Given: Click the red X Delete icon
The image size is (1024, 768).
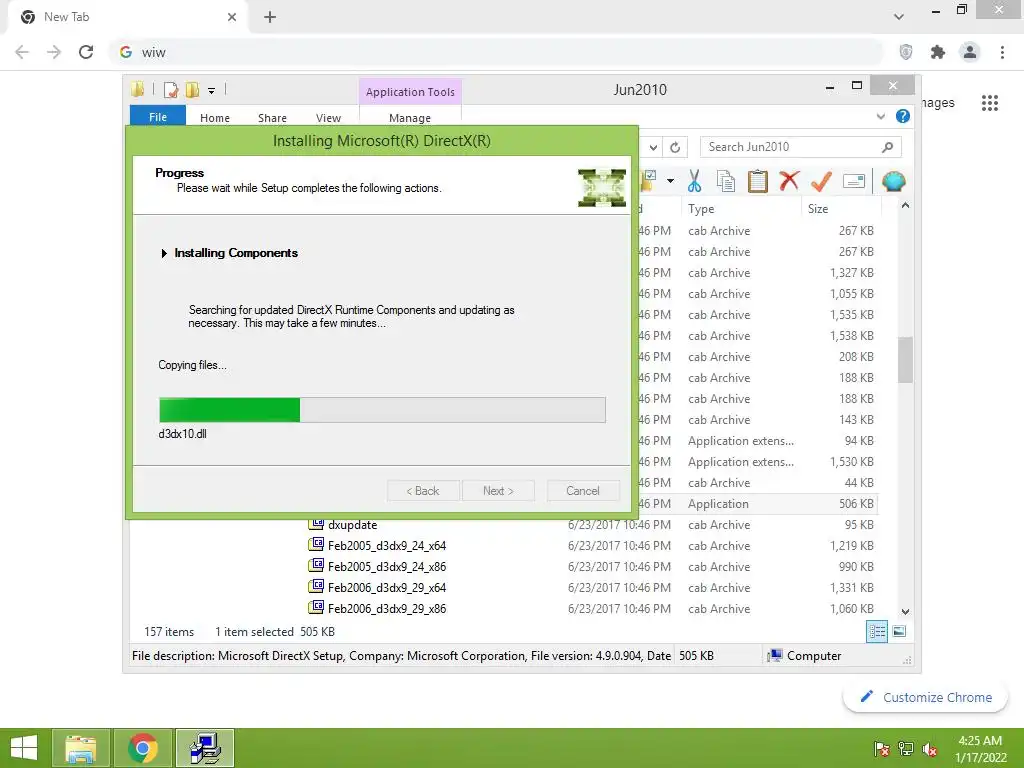Looking at the screenshot, I should (x=789, y=180).
